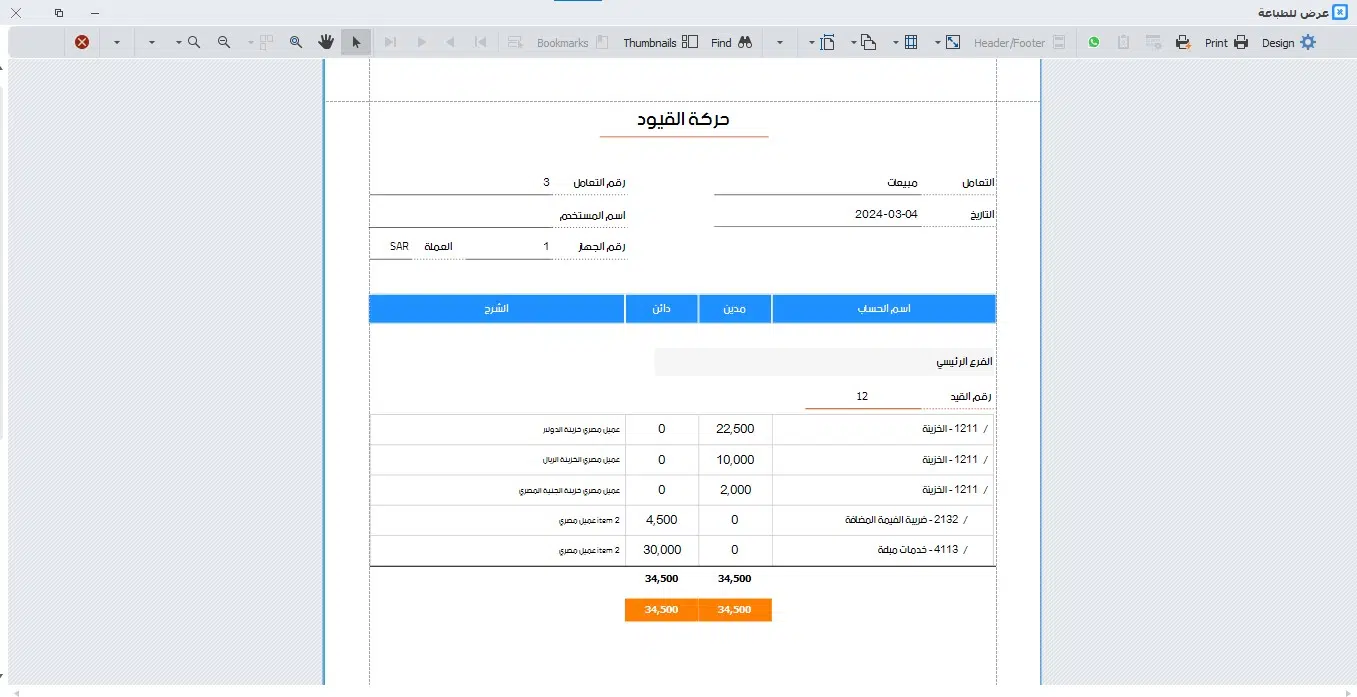This screenshot has height=697, width=1357.
Task: Open search with the Find binoculars icon
Action: tap(746, 42)
